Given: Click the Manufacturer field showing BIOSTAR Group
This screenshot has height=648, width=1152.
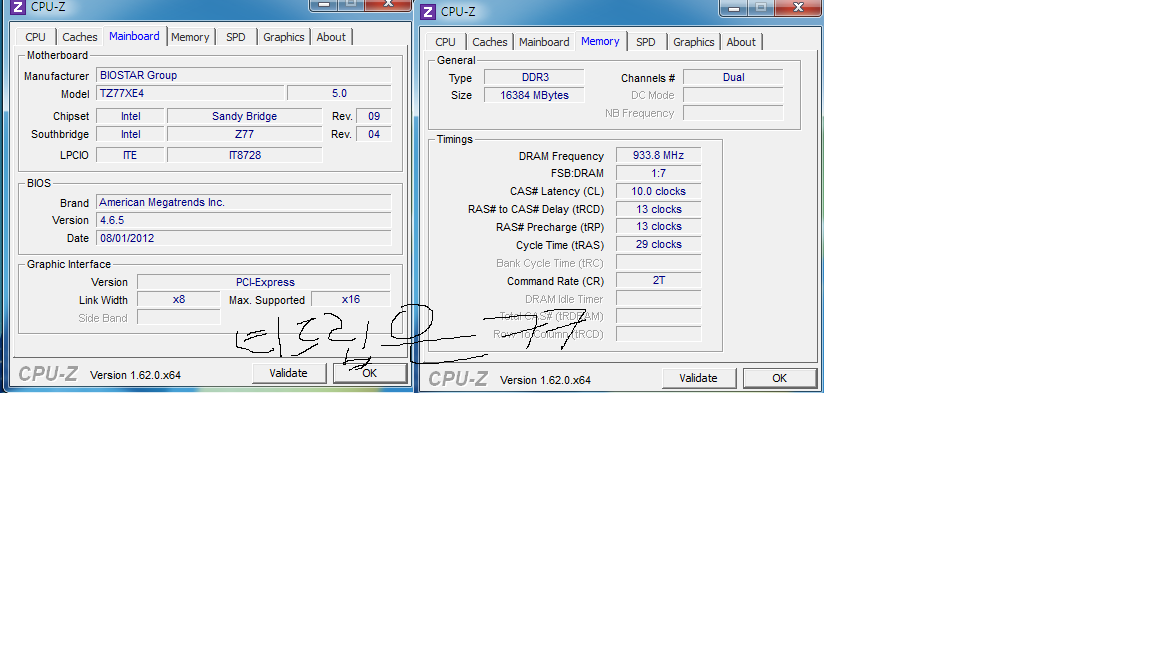Looking at the screenshot, I should point(243,76).
